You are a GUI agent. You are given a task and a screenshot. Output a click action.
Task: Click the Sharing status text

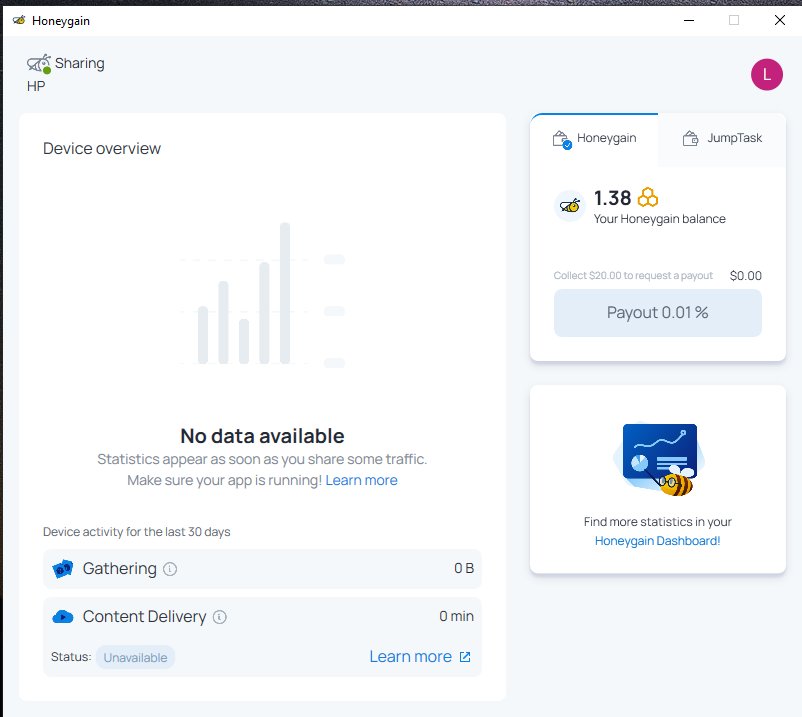pyautogui.click(x=79, y=63)
